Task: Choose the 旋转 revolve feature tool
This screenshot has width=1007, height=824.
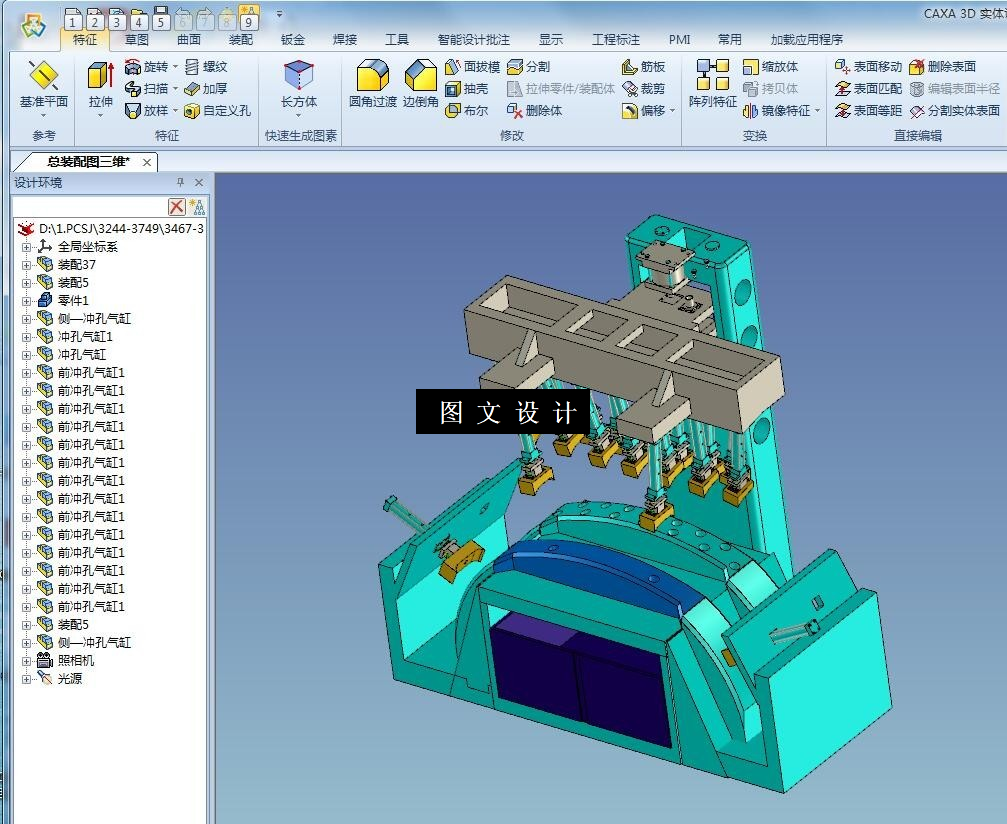Action: pos(146,67)
